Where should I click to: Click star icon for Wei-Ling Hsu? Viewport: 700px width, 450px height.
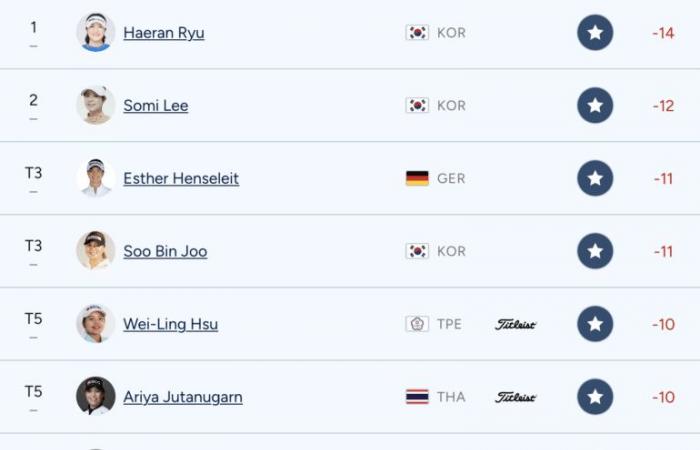pyautogui.click(x=595, y=324)
